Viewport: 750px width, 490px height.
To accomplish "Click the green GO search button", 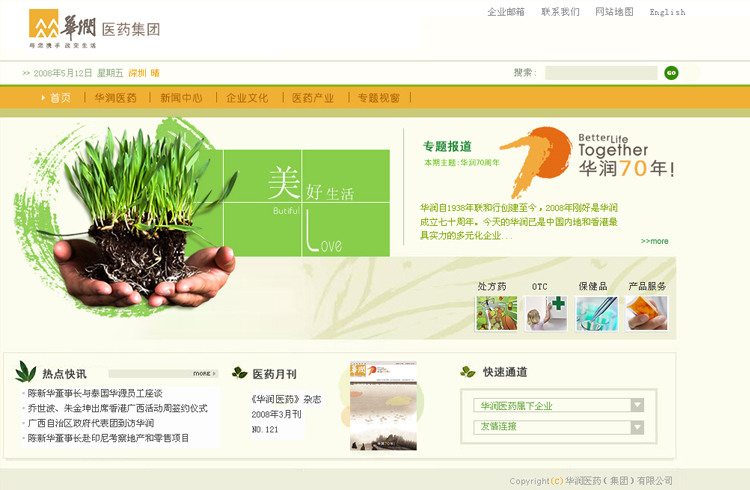I will (671, 73).
